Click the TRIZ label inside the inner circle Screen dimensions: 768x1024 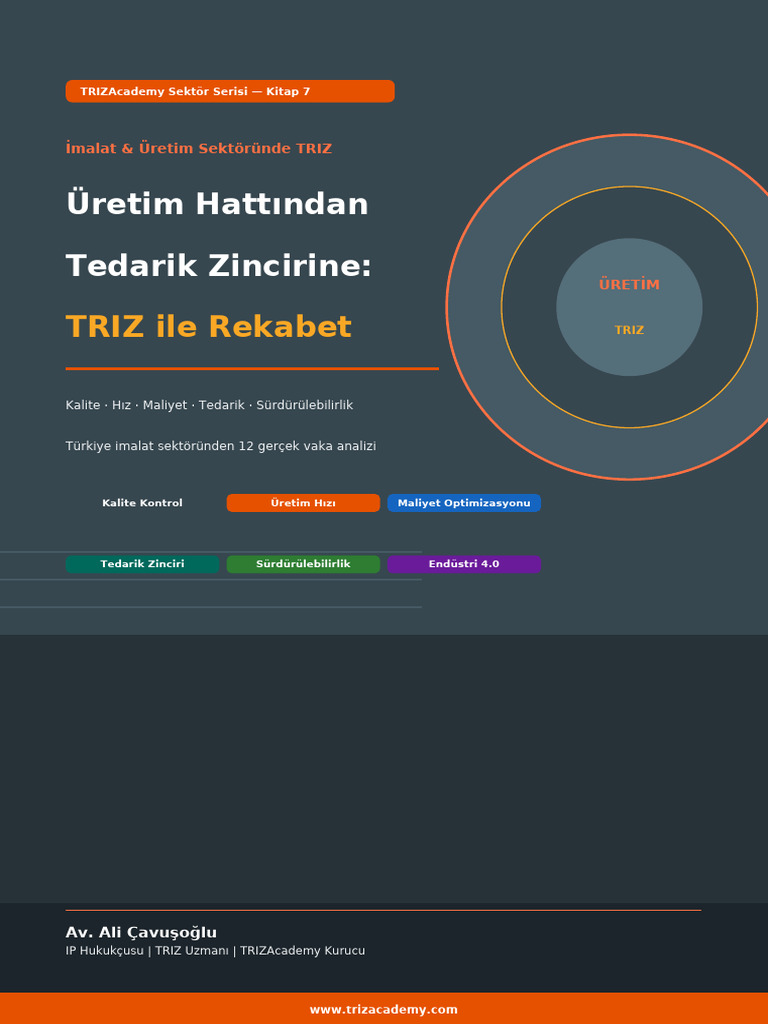coord(630,330)
